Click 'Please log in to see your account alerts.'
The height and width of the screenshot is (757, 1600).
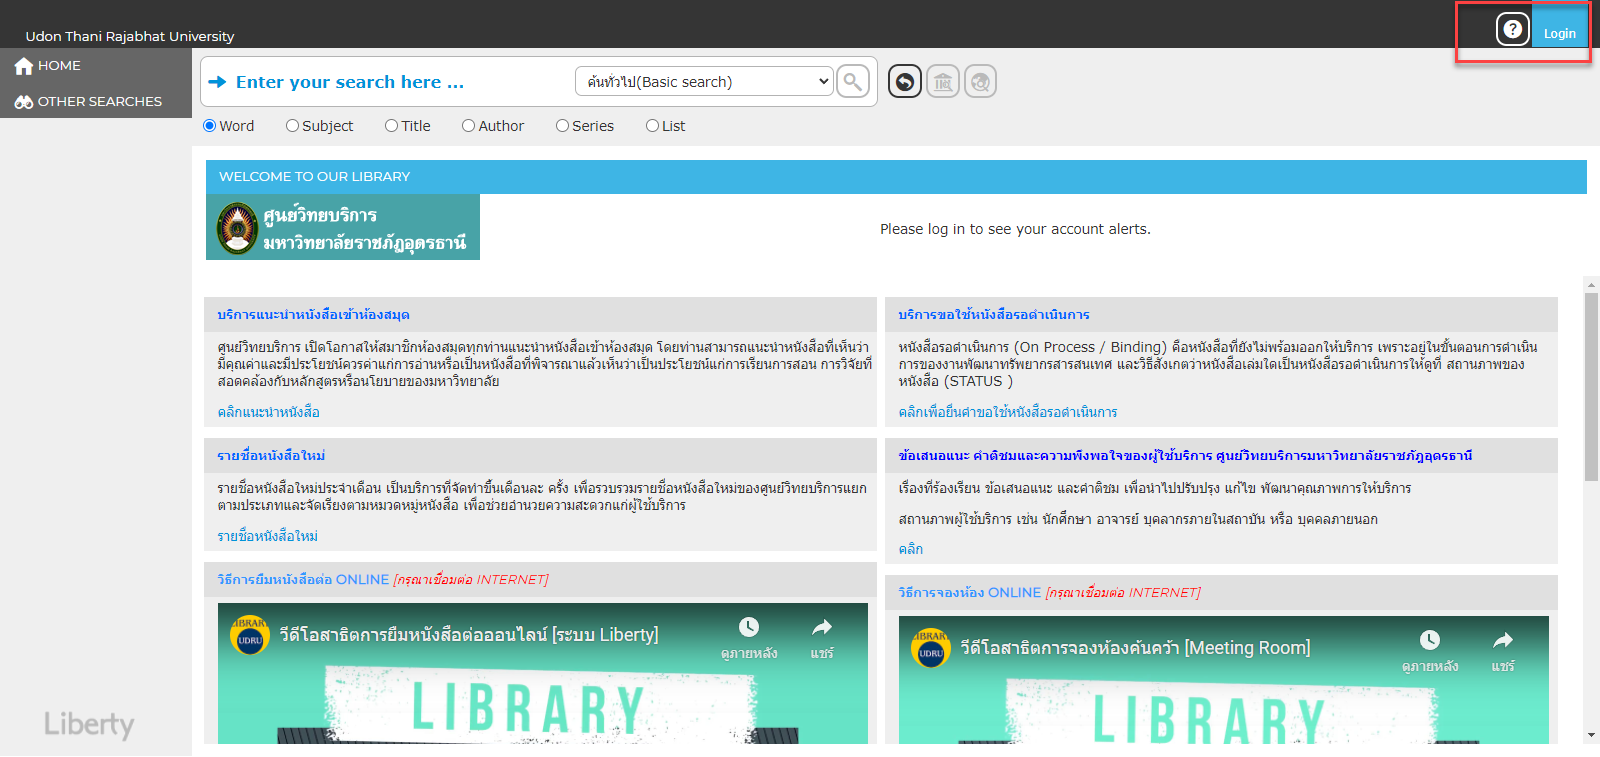pyautogui.click(x=1015, y=229)
